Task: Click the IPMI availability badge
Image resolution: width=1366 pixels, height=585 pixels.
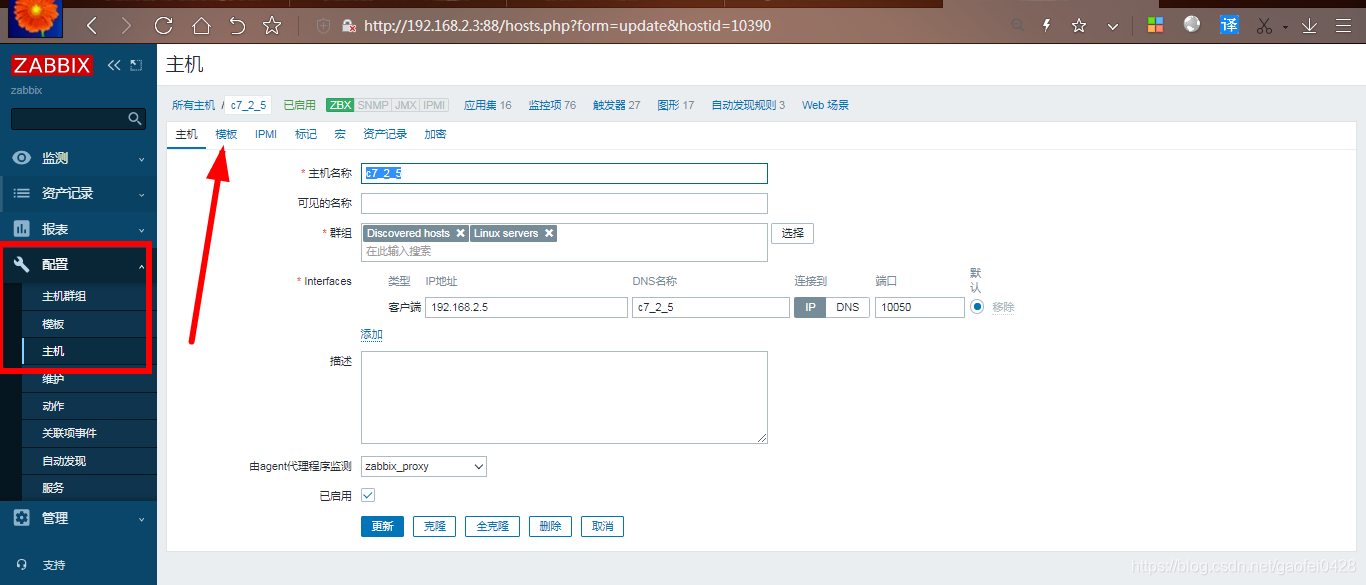Action: [434, 105]
